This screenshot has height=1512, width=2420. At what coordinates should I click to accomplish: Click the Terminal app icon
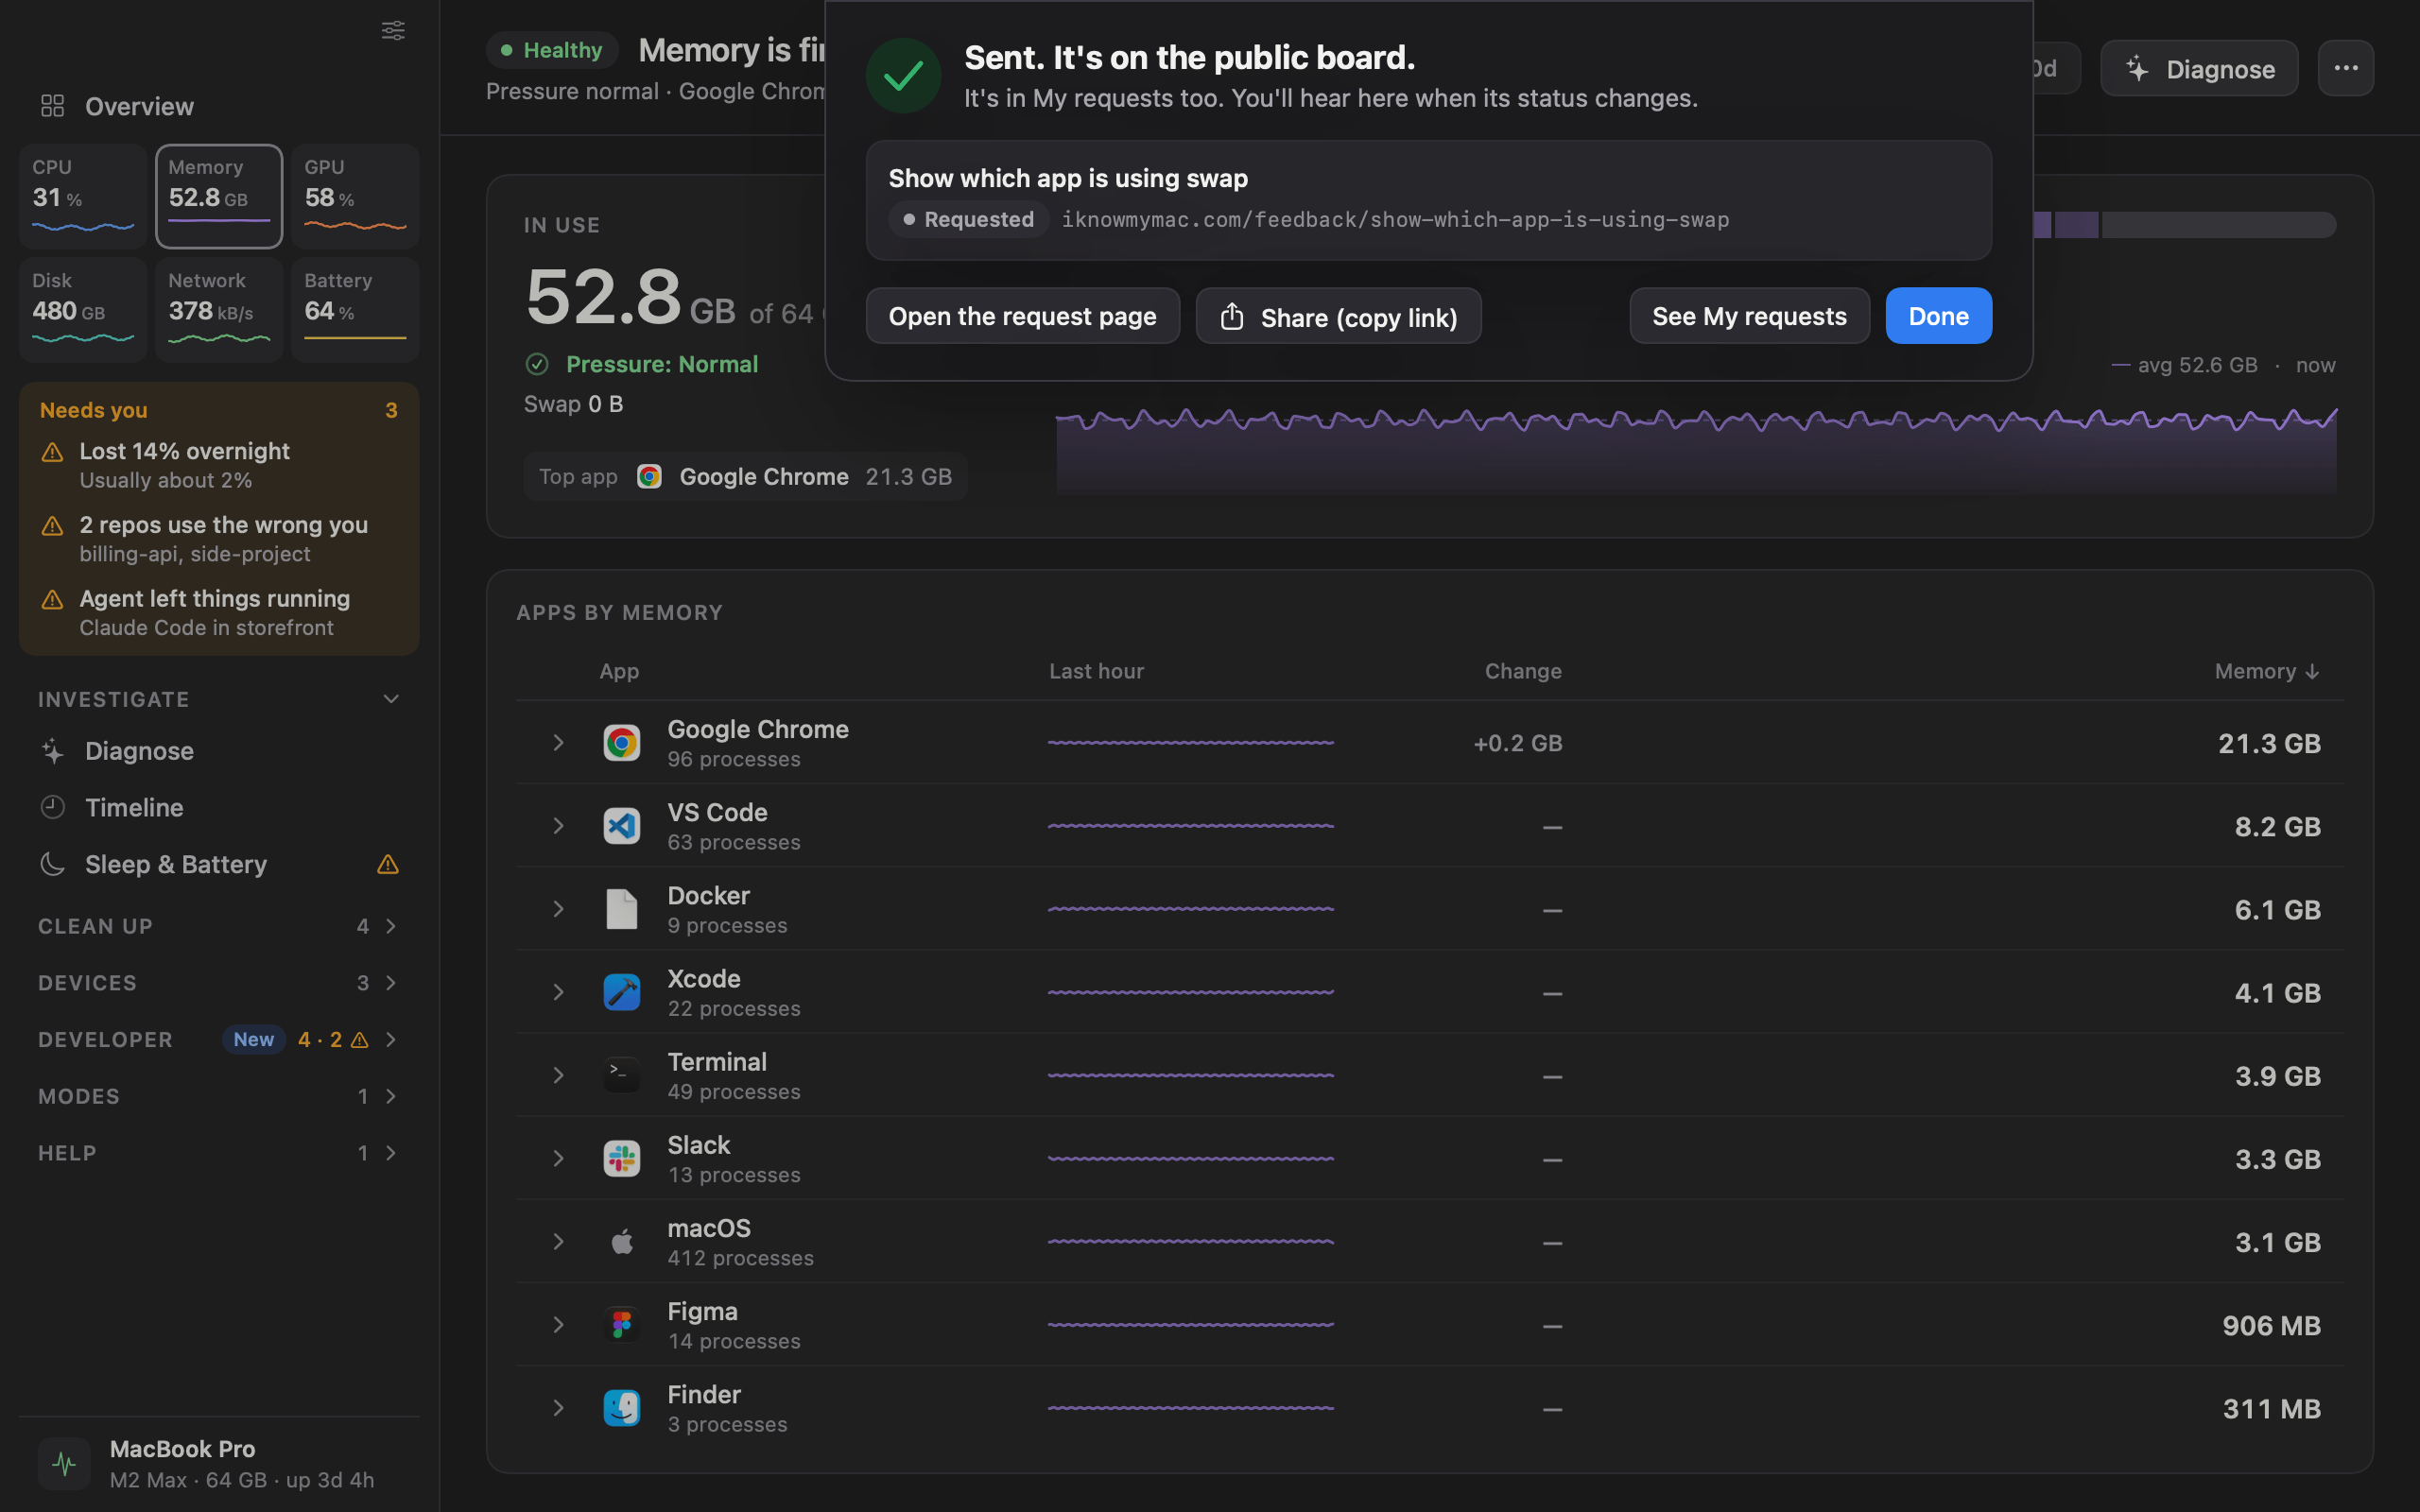[621, 1075]
